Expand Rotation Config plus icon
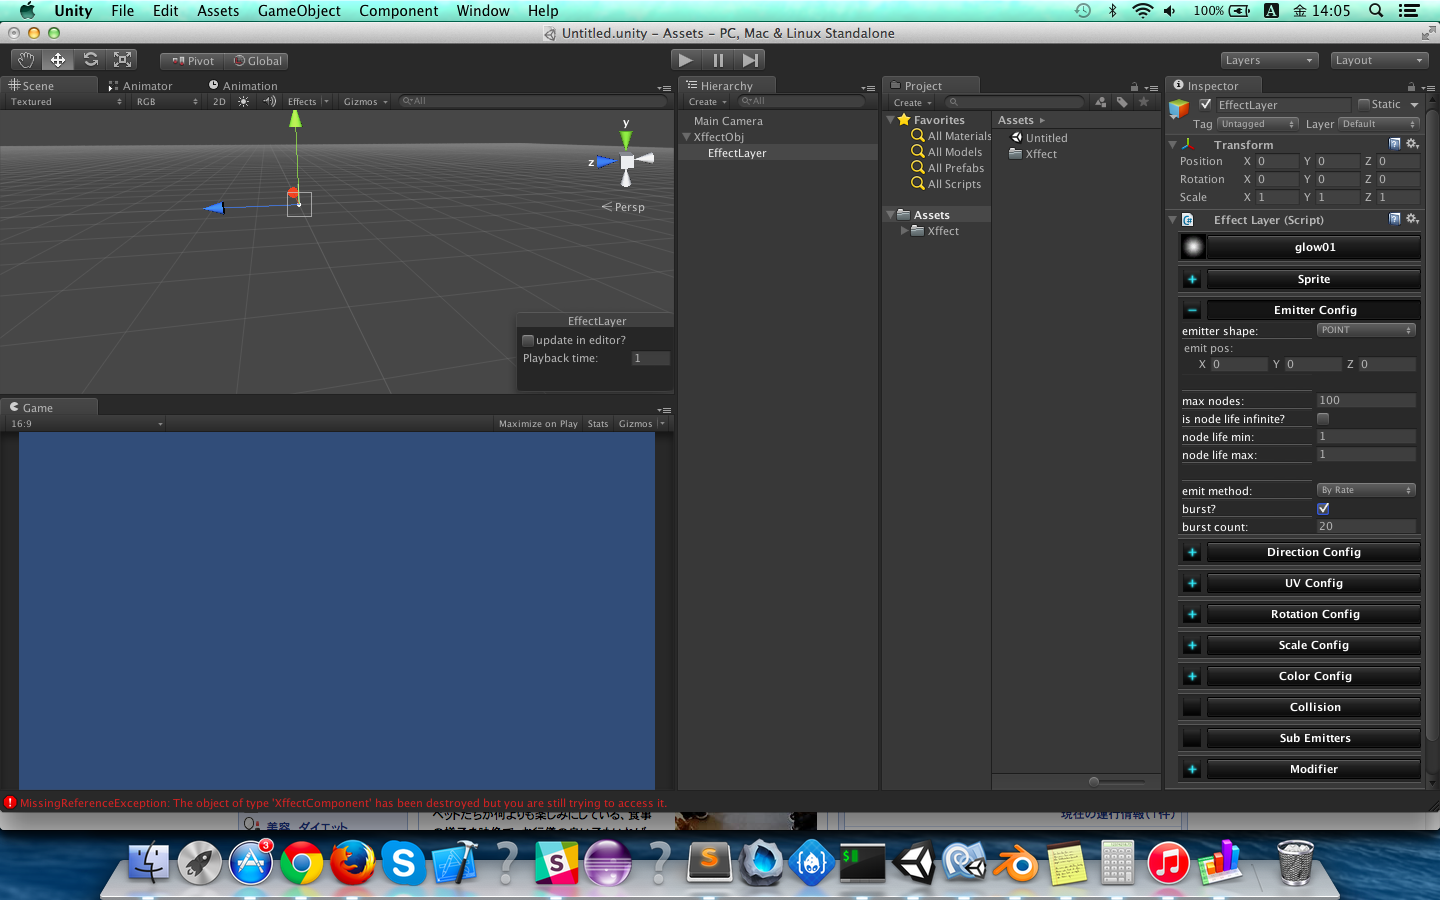Image resolution: width=1440 pixels, height=900 pixels. click(x=1192, y=614)
